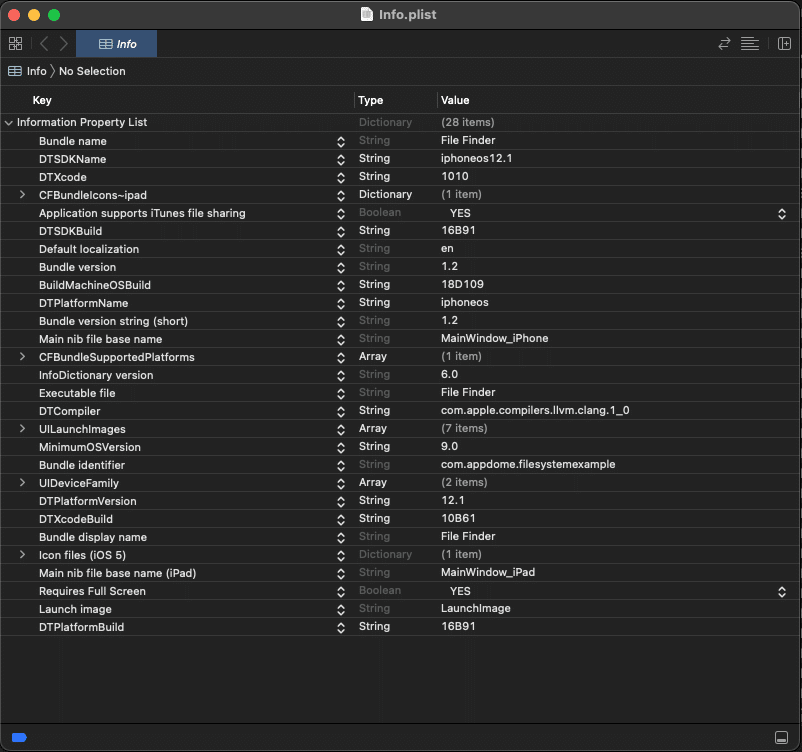Viewport: 802px width, 752px height.
Task: Open the YES dropdown for Requires Full Screen
Action: [781, 591]
